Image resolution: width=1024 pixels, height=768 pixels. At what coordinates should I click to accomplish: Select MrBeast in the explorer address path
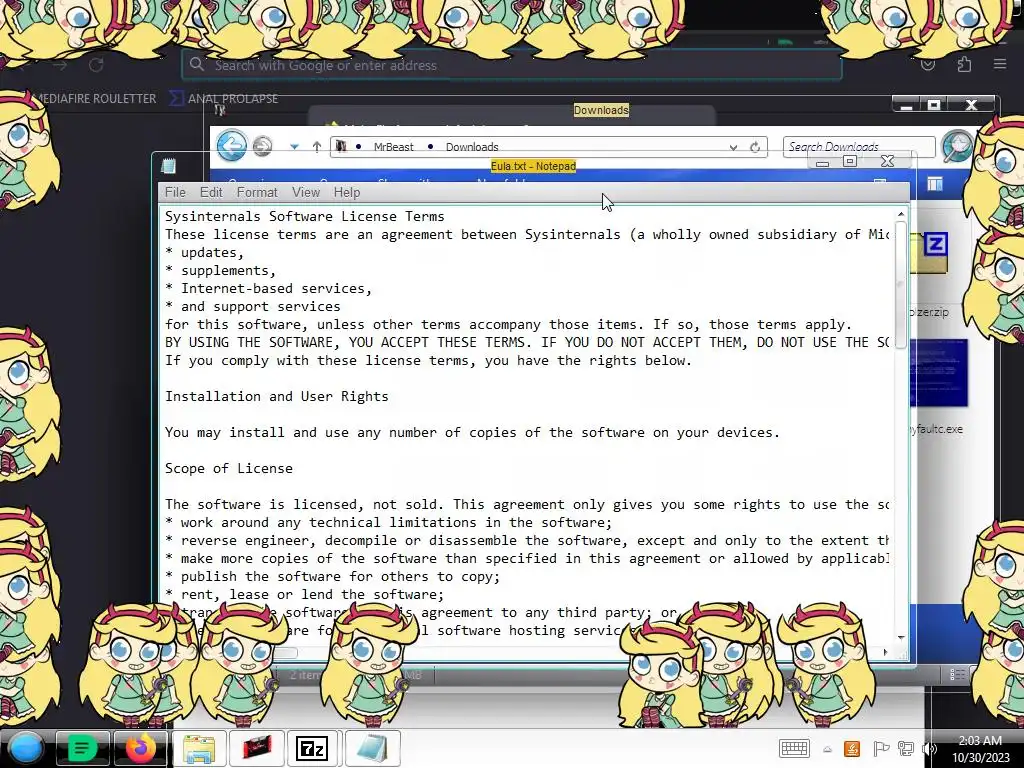pyautogui.click(x=393, y=147)
